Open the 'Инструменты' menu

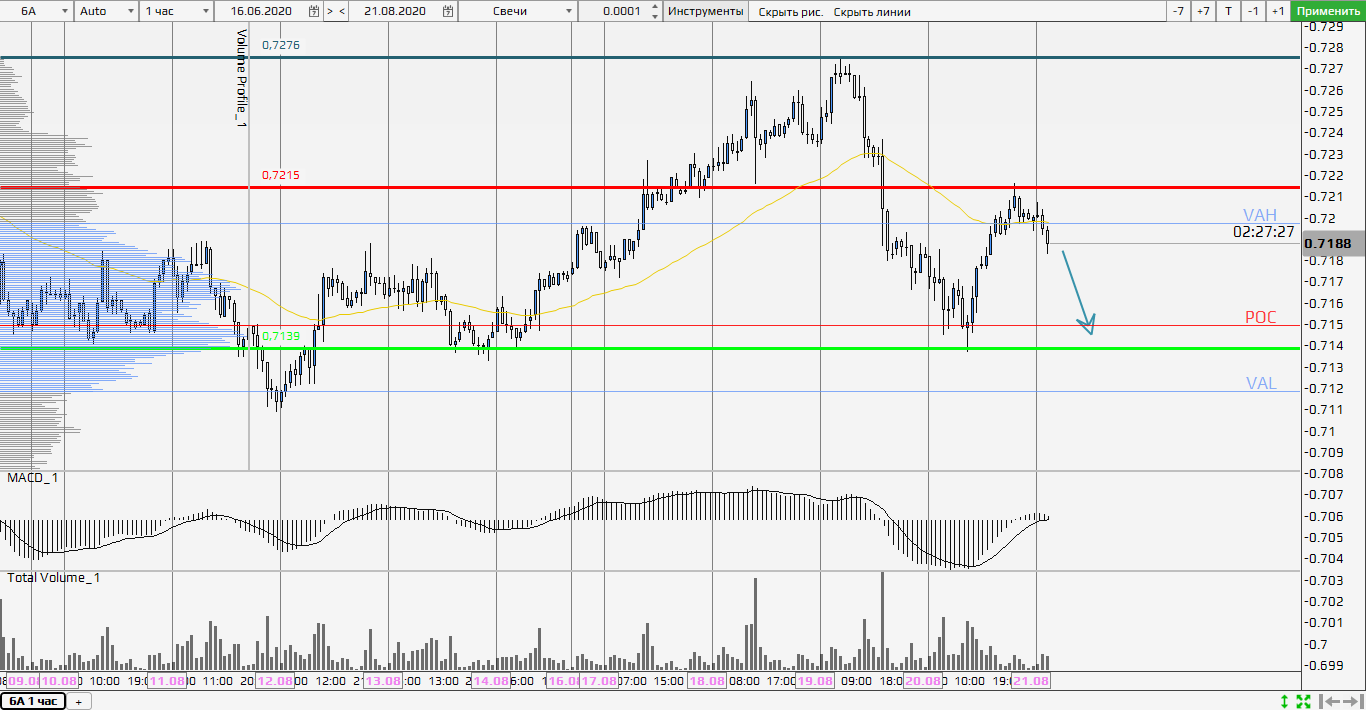[x=705, y=11]
